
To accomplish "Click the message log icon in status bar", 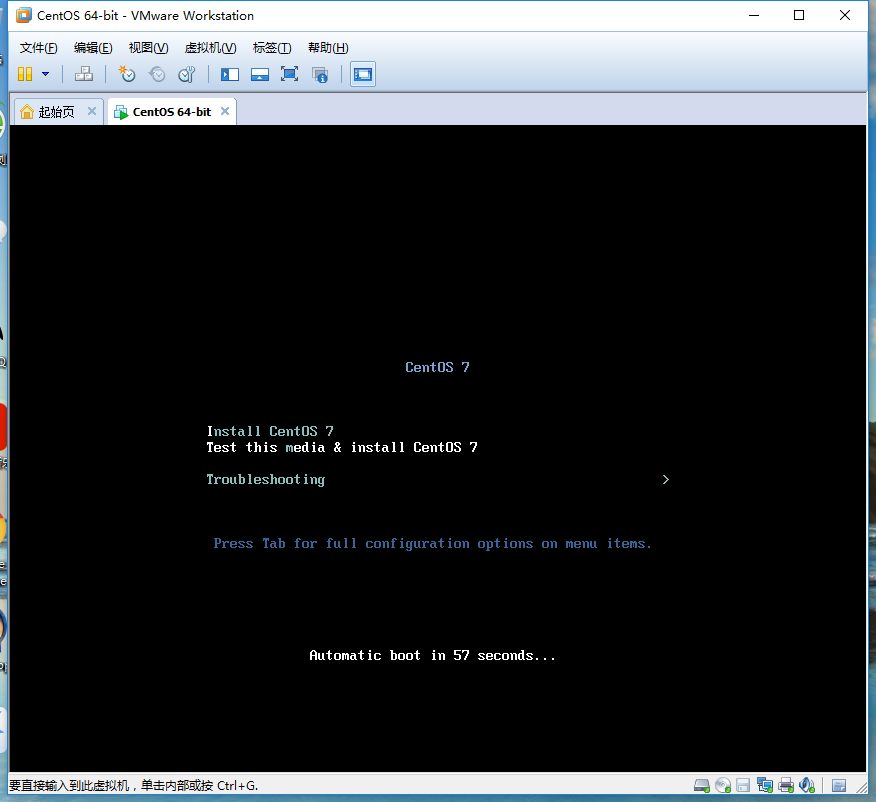I will click(x=839, y=786).
